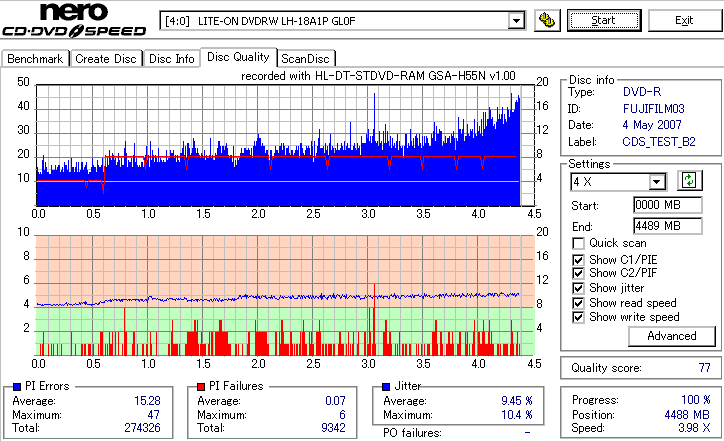Click the Start position 0000 MB field
Image resolution: width=724 pixels, height=441 pixels.
[668, 205]
